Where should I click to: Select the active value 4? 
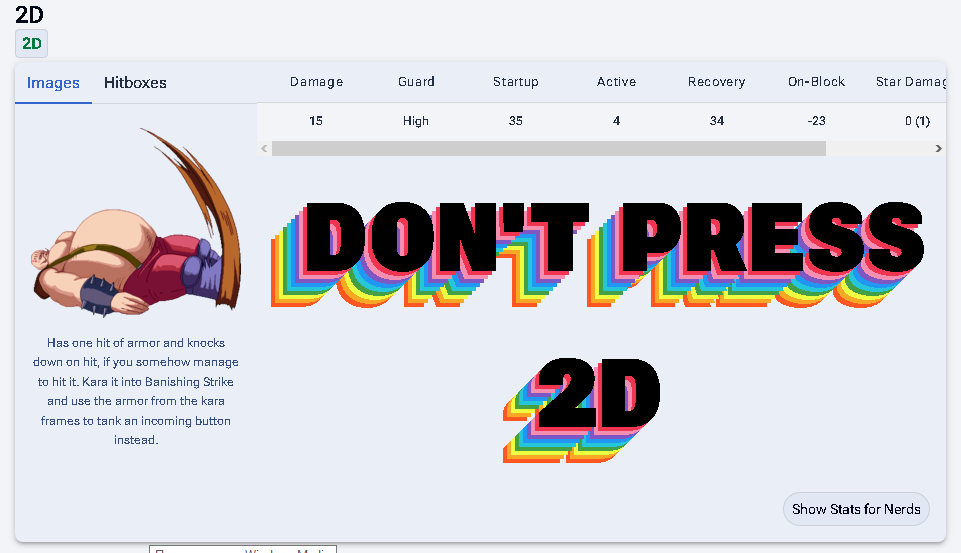[616, 121]
